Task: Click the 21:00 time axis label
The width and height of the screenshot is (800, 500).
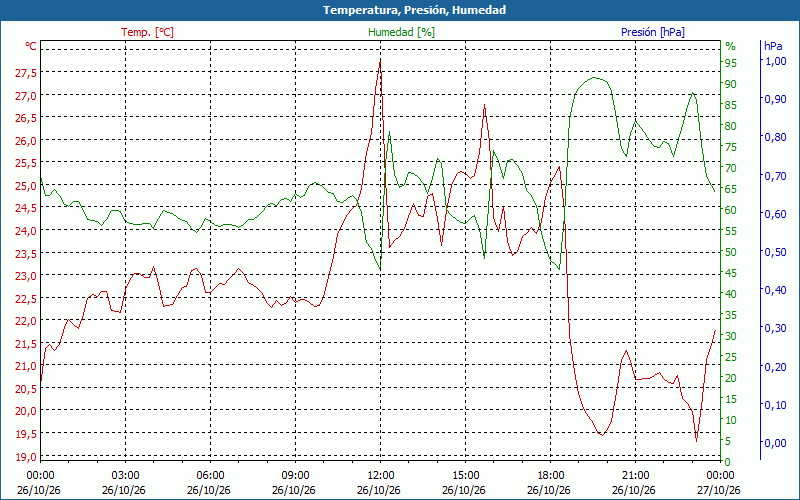Action: [x=635, y=476]
